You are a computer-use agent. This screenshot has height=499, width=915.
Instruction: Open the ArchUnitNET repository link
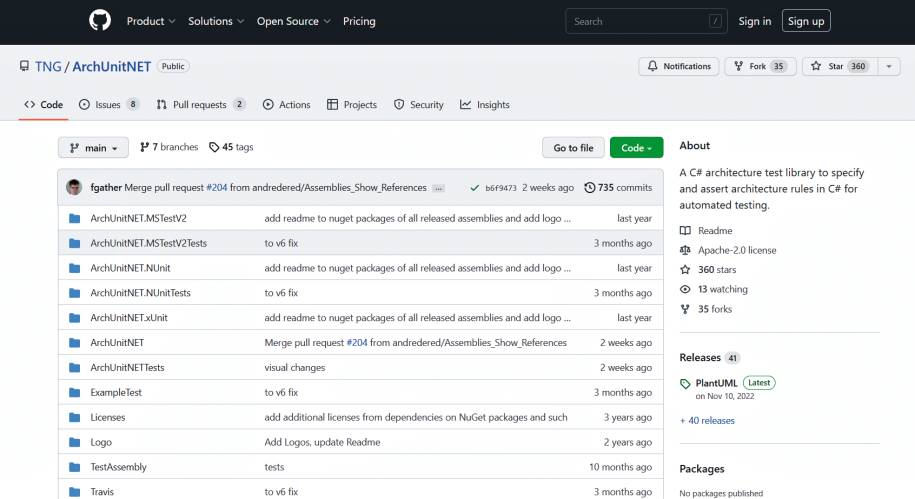tap(111, 67)
